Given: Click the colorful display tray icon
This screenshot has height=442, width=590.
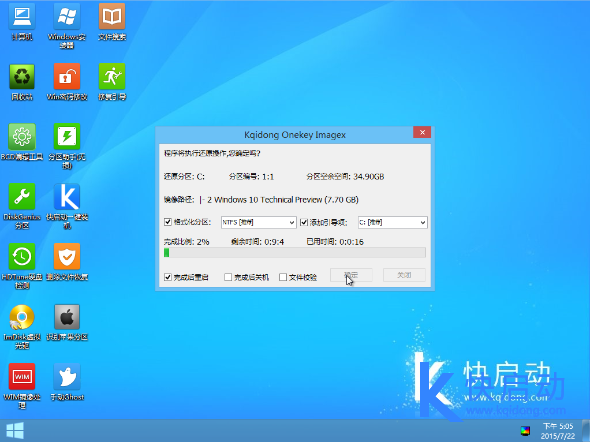Looking at the screenshot, I should (x=525, y=431).
